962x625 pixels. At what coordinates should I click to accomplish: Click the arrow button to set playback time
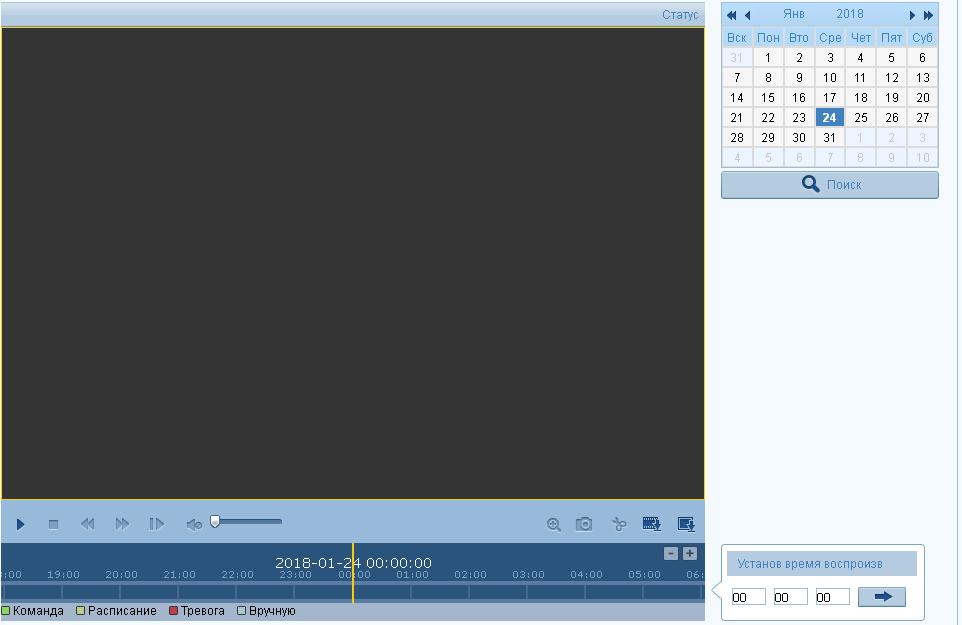pyautogui.click(x=882, y=597)
